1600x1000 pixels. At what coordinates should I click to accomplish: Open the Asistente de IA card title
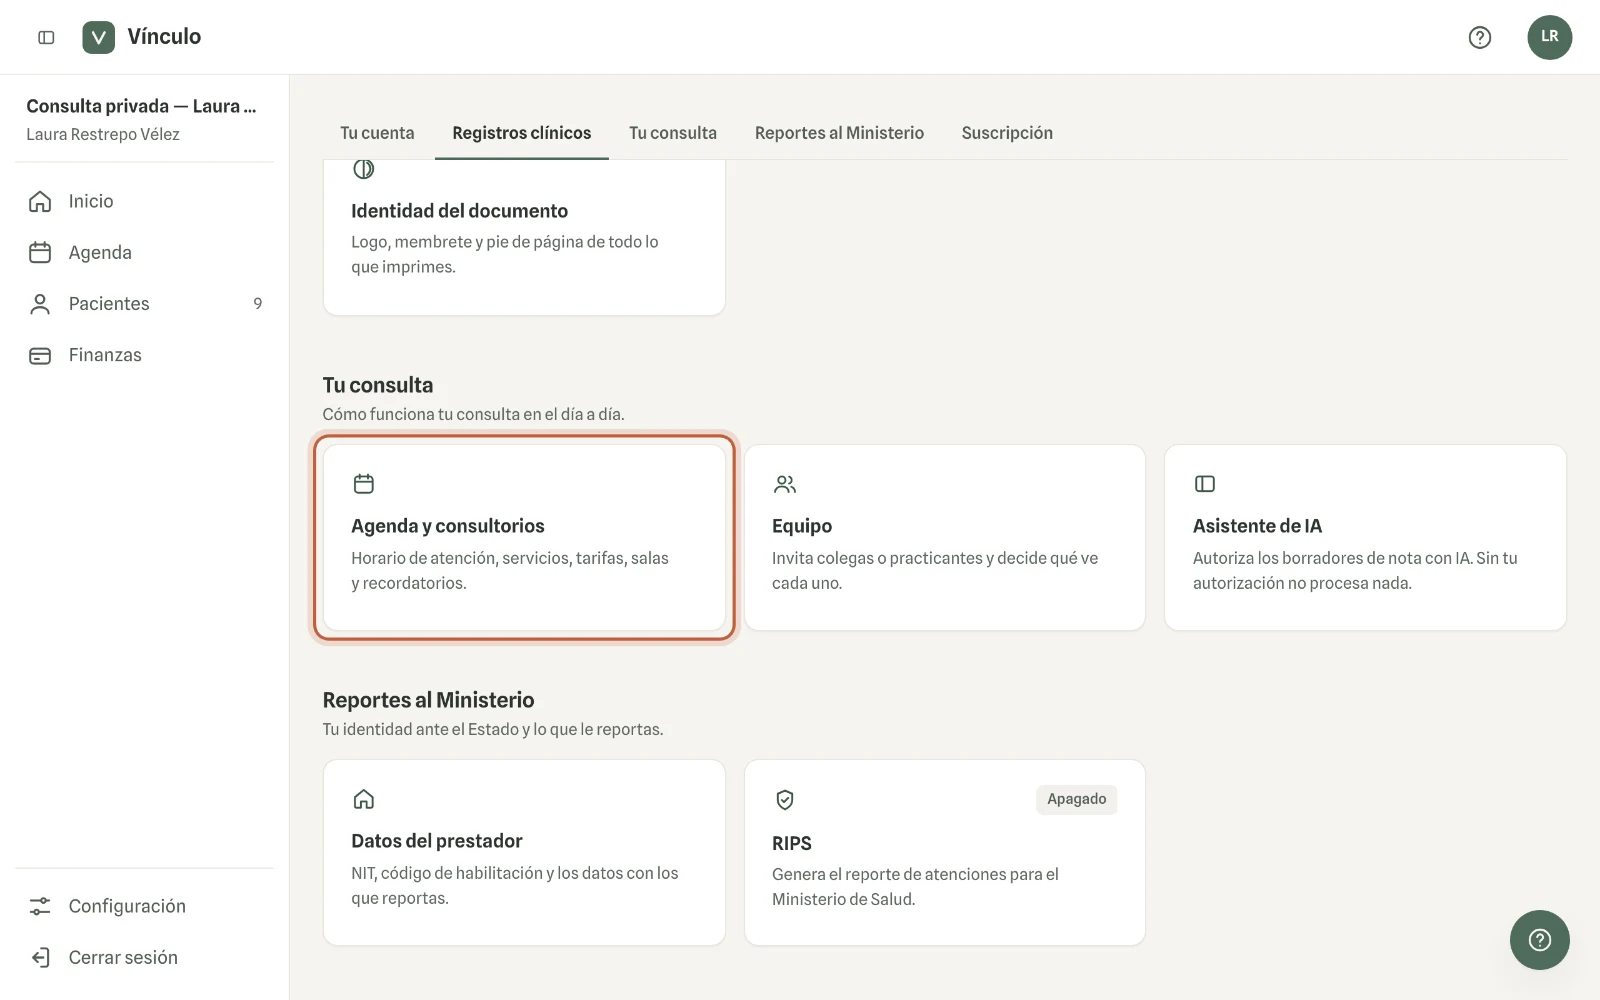(x=1257, y=526)
